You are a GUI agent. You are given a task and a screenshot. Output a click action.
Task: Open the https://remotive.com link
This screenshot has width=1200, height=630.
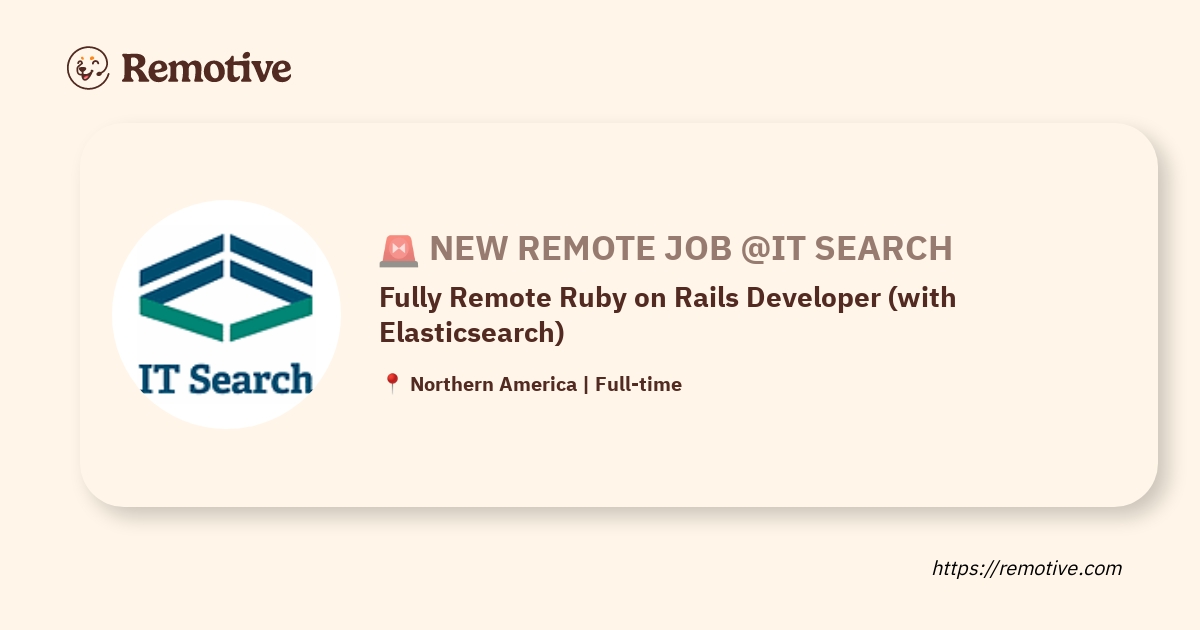pyautogui.click(x=1027, y=568)
